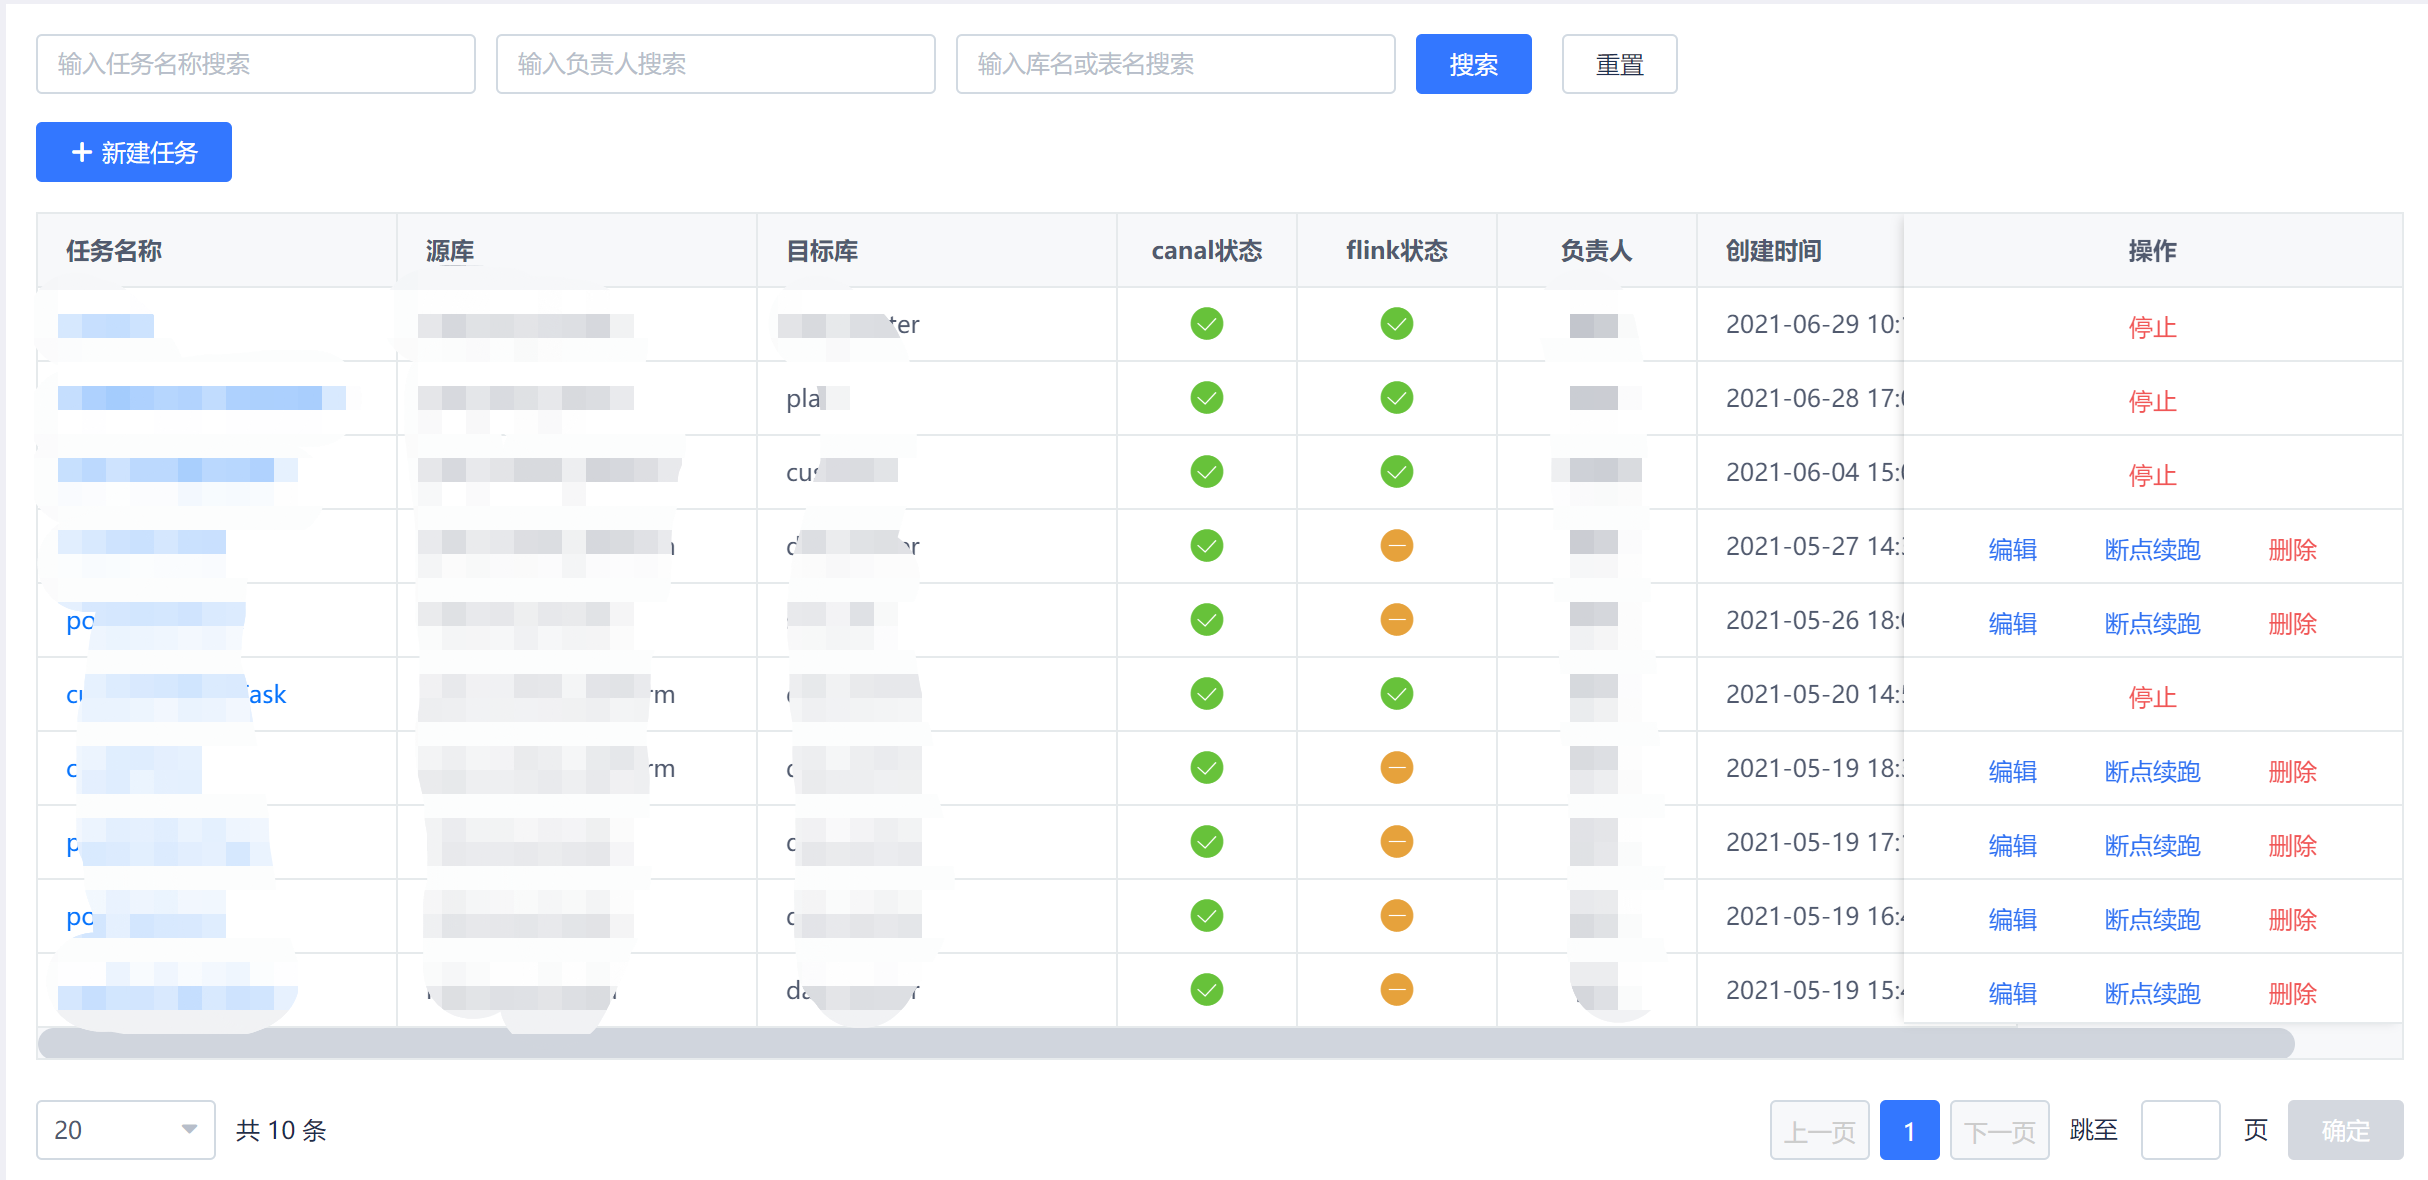
Task: Resume 断点续跑 for task created 2021-05-26
Action: [2152, 623]
